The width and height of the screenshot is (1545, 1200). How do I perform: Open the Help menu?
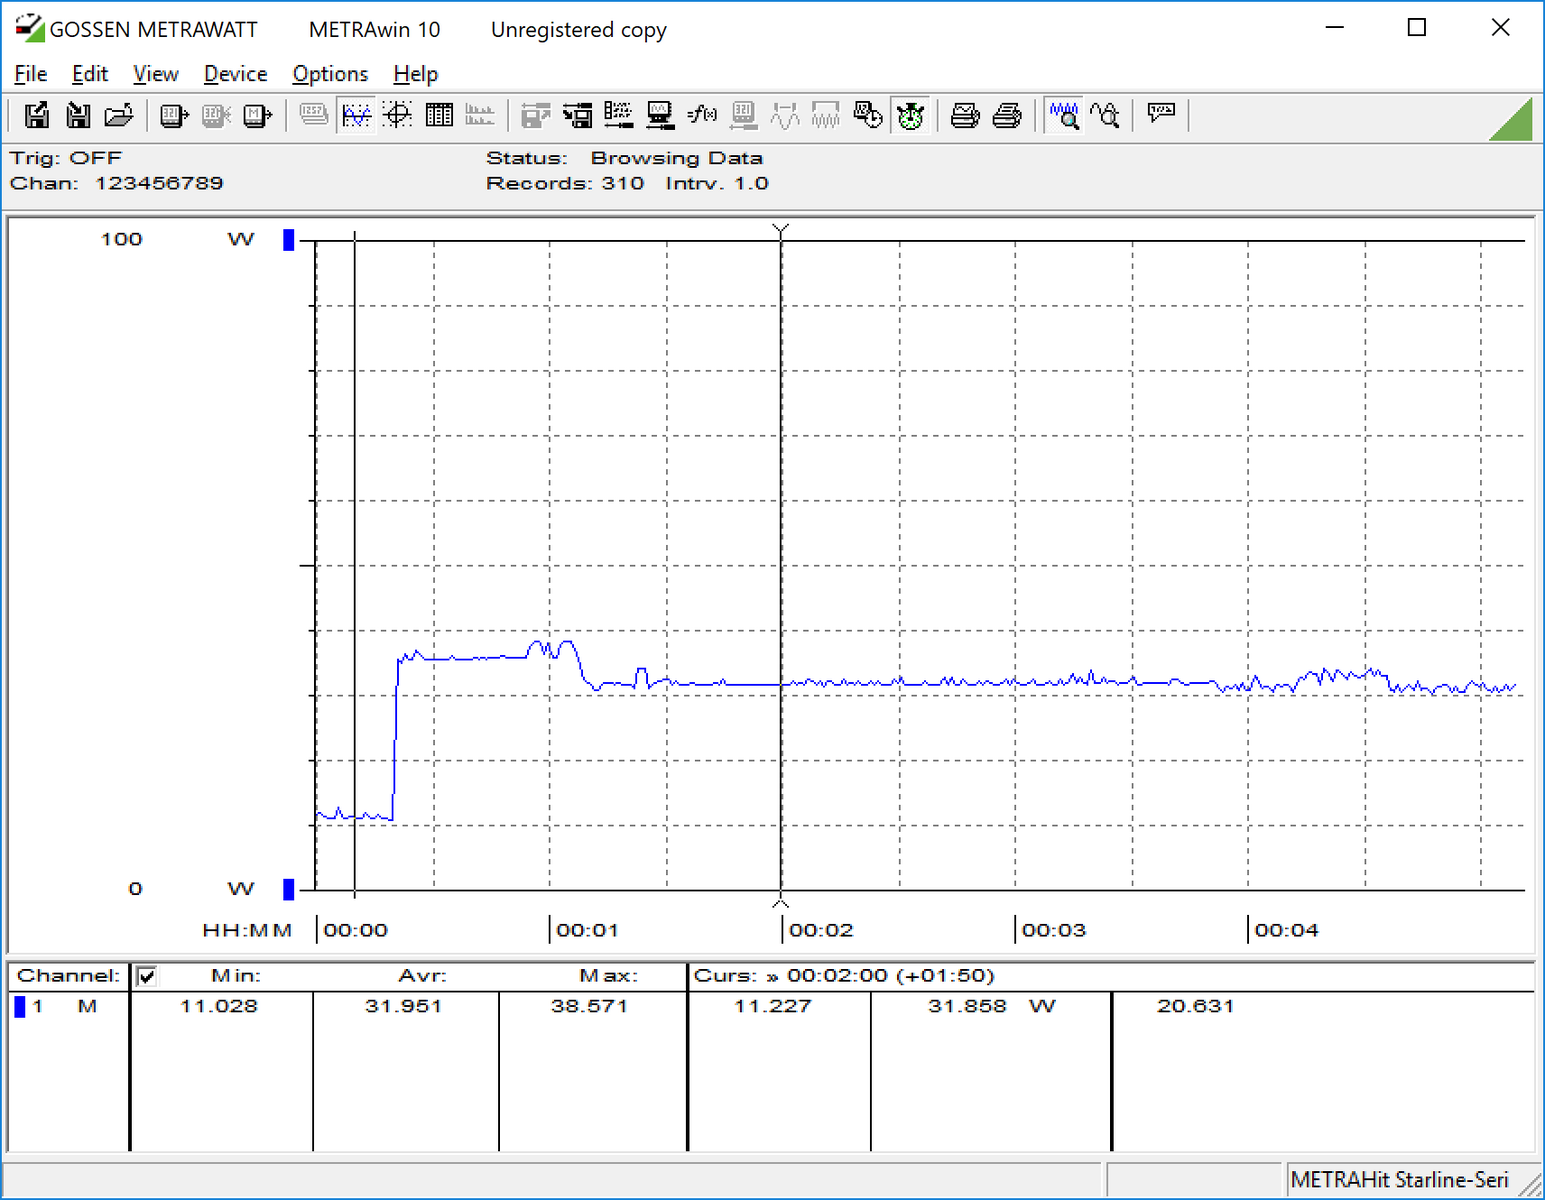click(x=415, y=74)
